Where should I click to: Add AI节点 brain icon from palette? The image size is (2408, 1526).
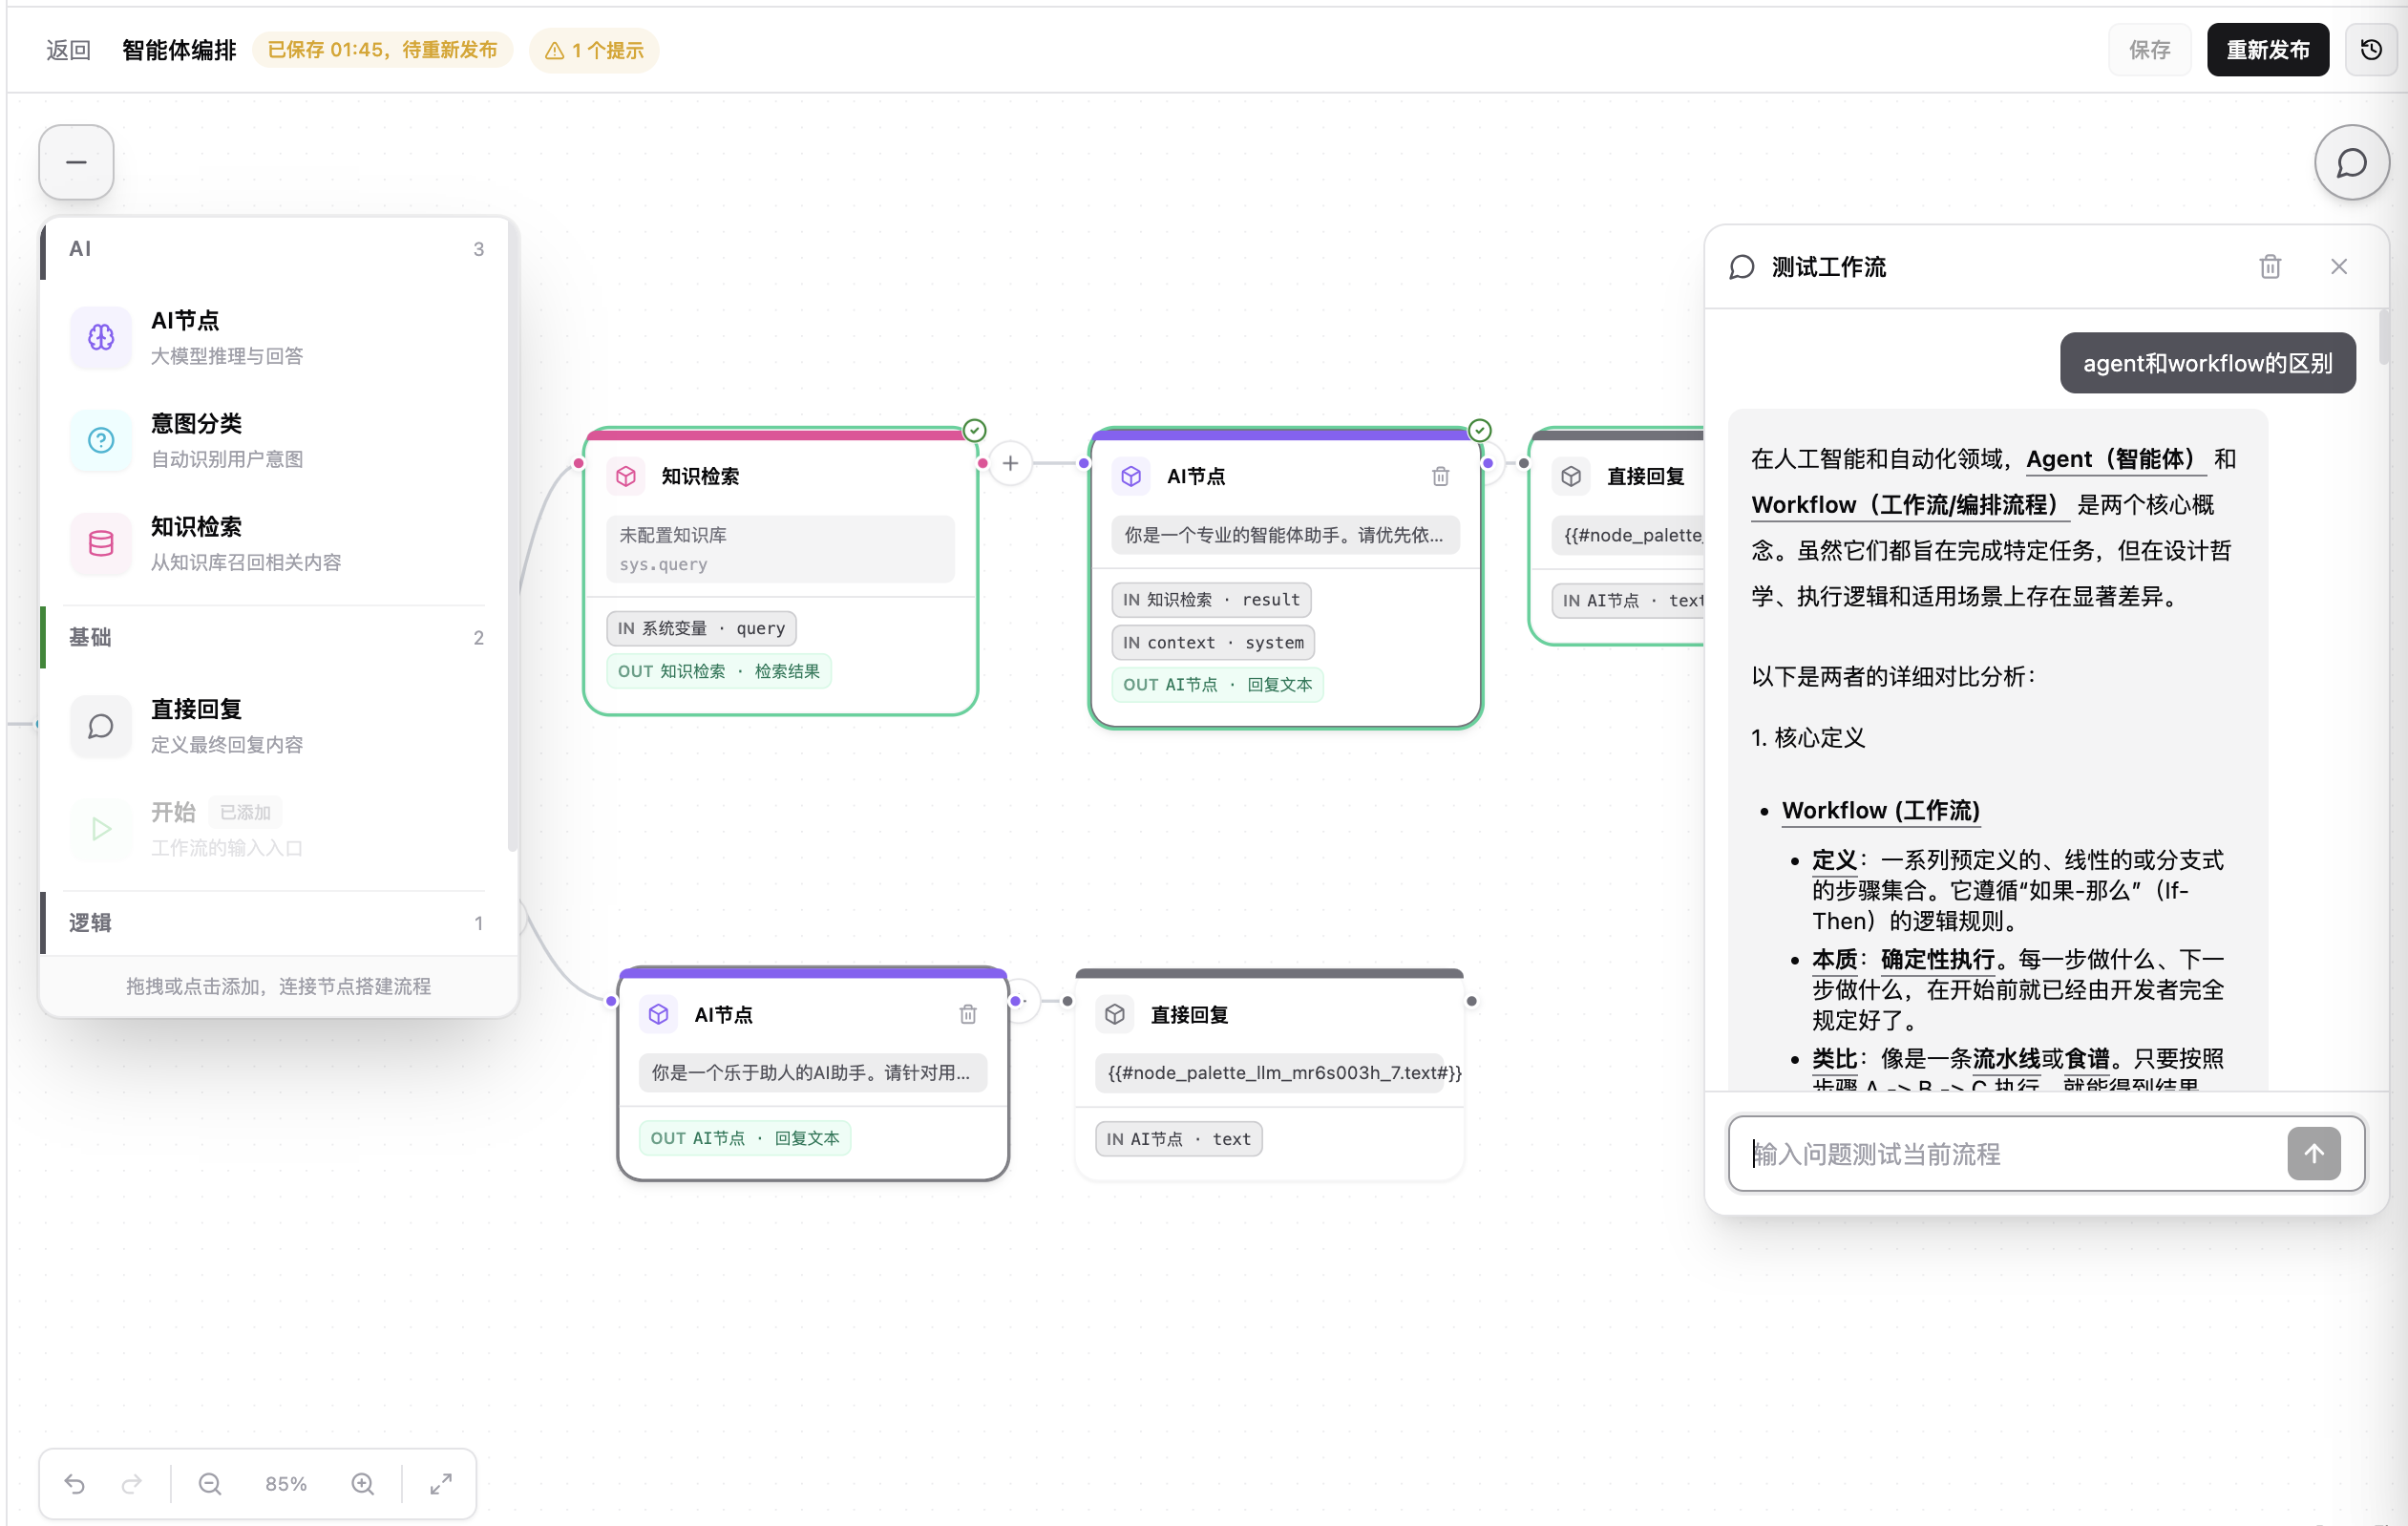click(101, 337)
